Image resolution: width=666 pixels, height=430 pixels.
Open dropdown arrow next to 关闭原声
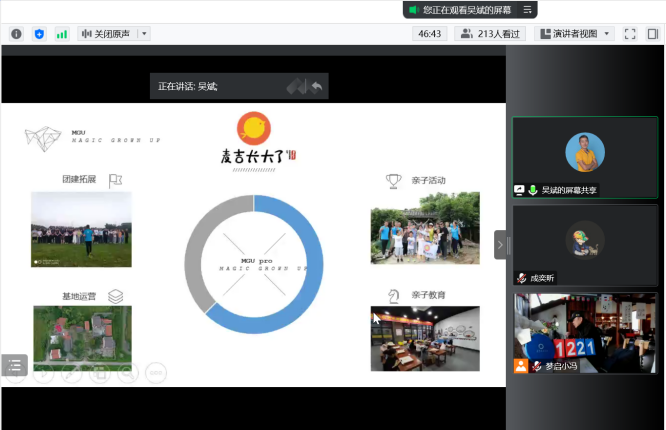144,33
